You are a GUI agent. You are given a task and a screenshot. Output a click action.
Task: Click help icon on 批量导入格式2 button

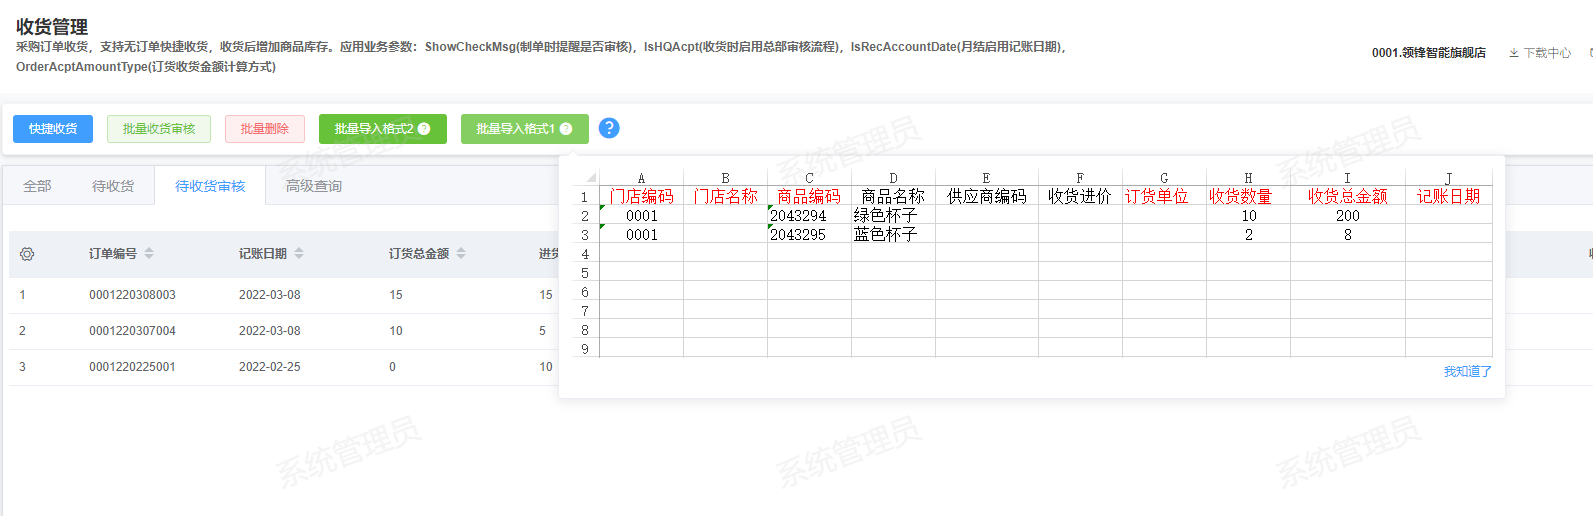(x=424, y=129)
